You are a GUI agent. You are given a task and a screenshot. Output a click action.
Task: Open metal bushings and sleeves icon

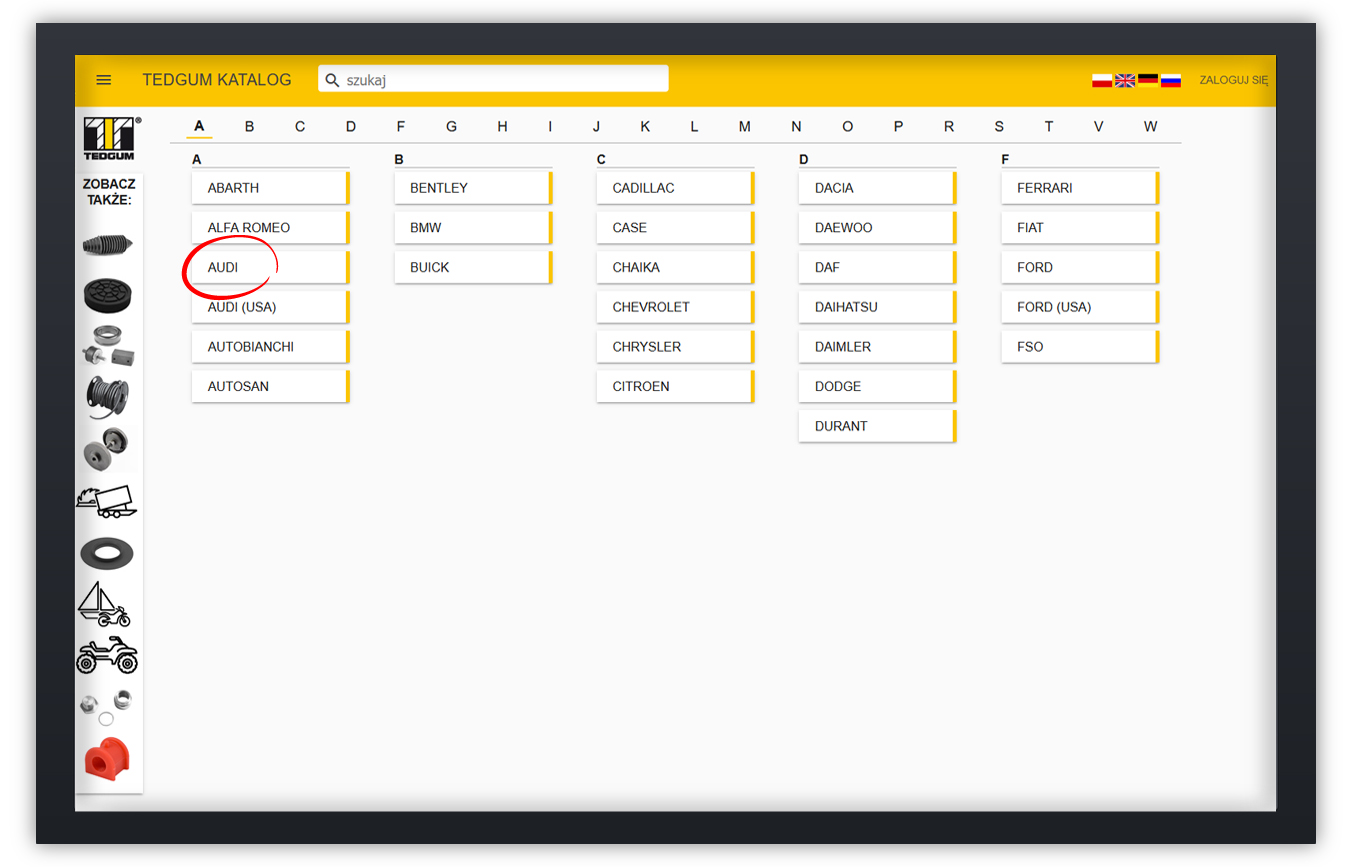(x=106, y=706)
